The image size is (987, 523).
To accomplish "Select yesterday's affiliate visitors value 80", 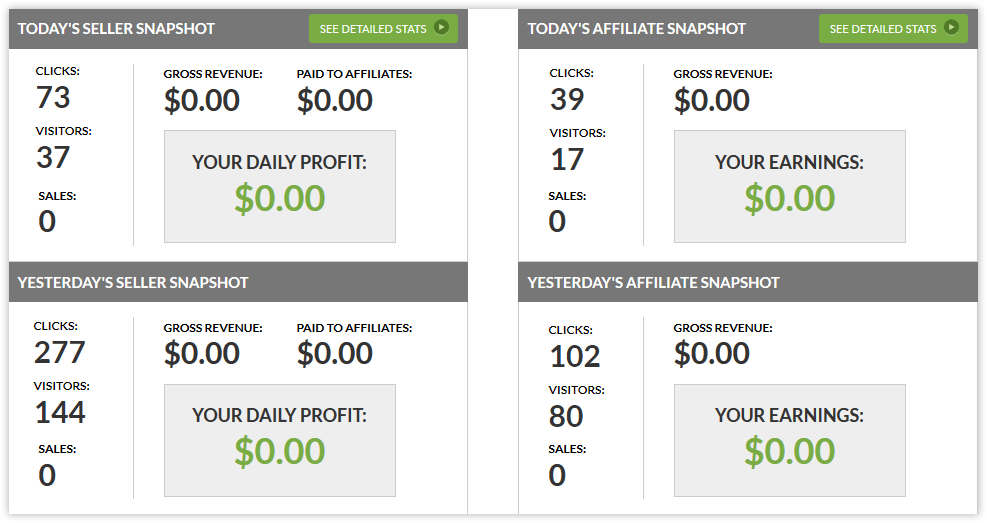I will pyautogui.click(x=567, y=415).
